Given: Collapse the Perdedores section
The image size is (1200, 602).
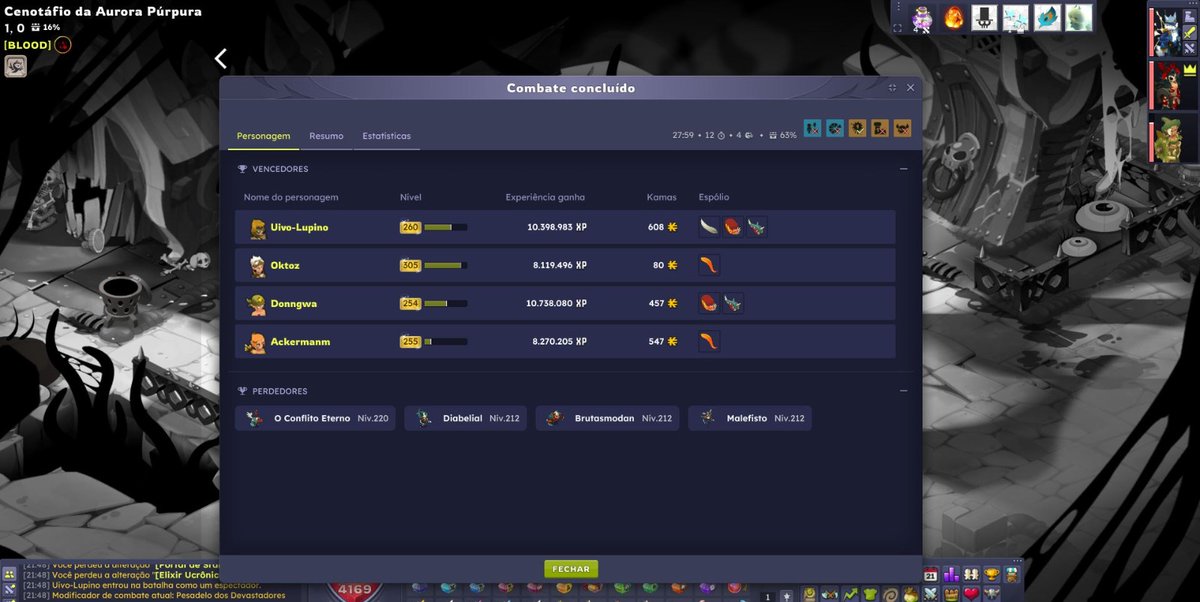Looking at the screenshot, I should [x=903, y=391].
